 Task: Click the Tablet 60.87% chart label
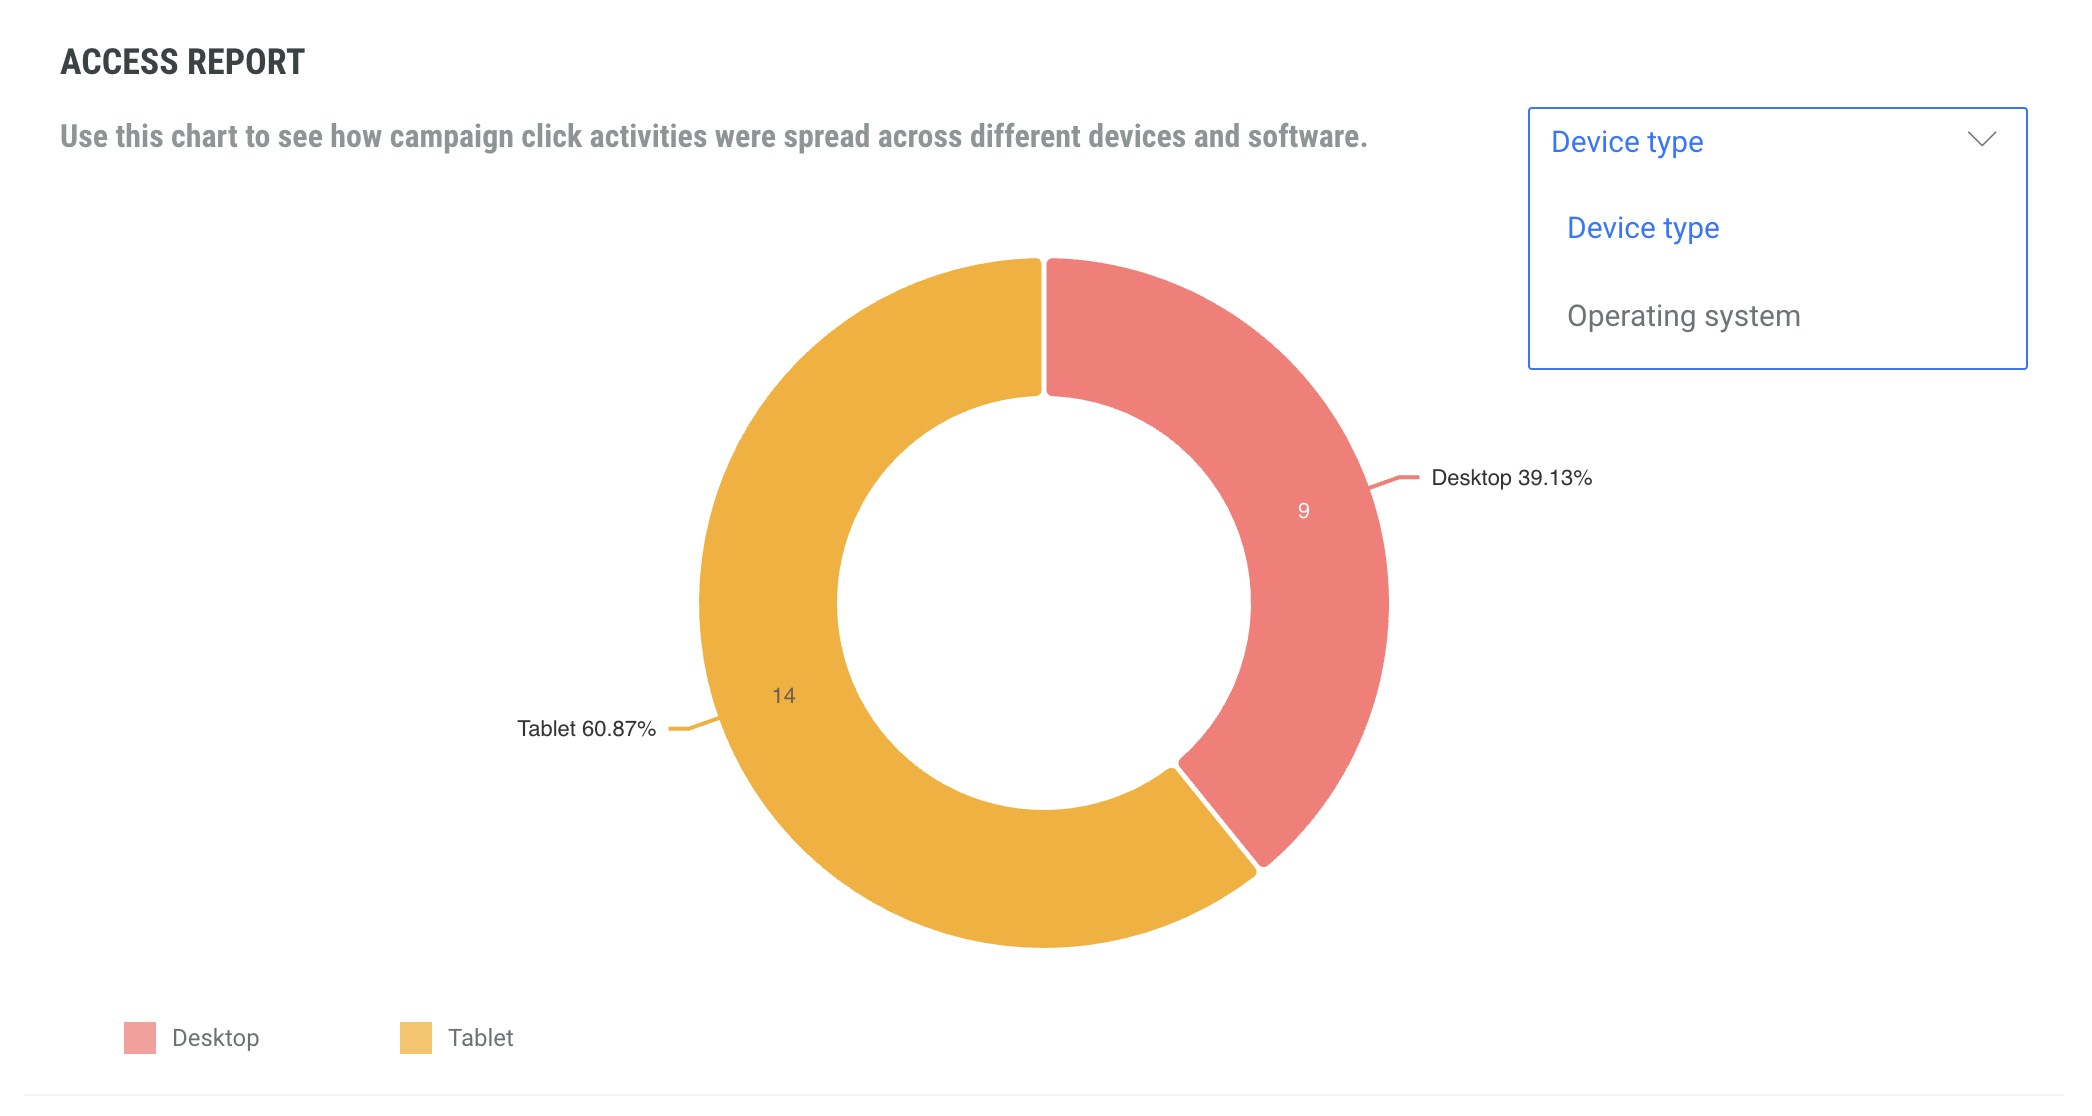(x=586, y=729)
